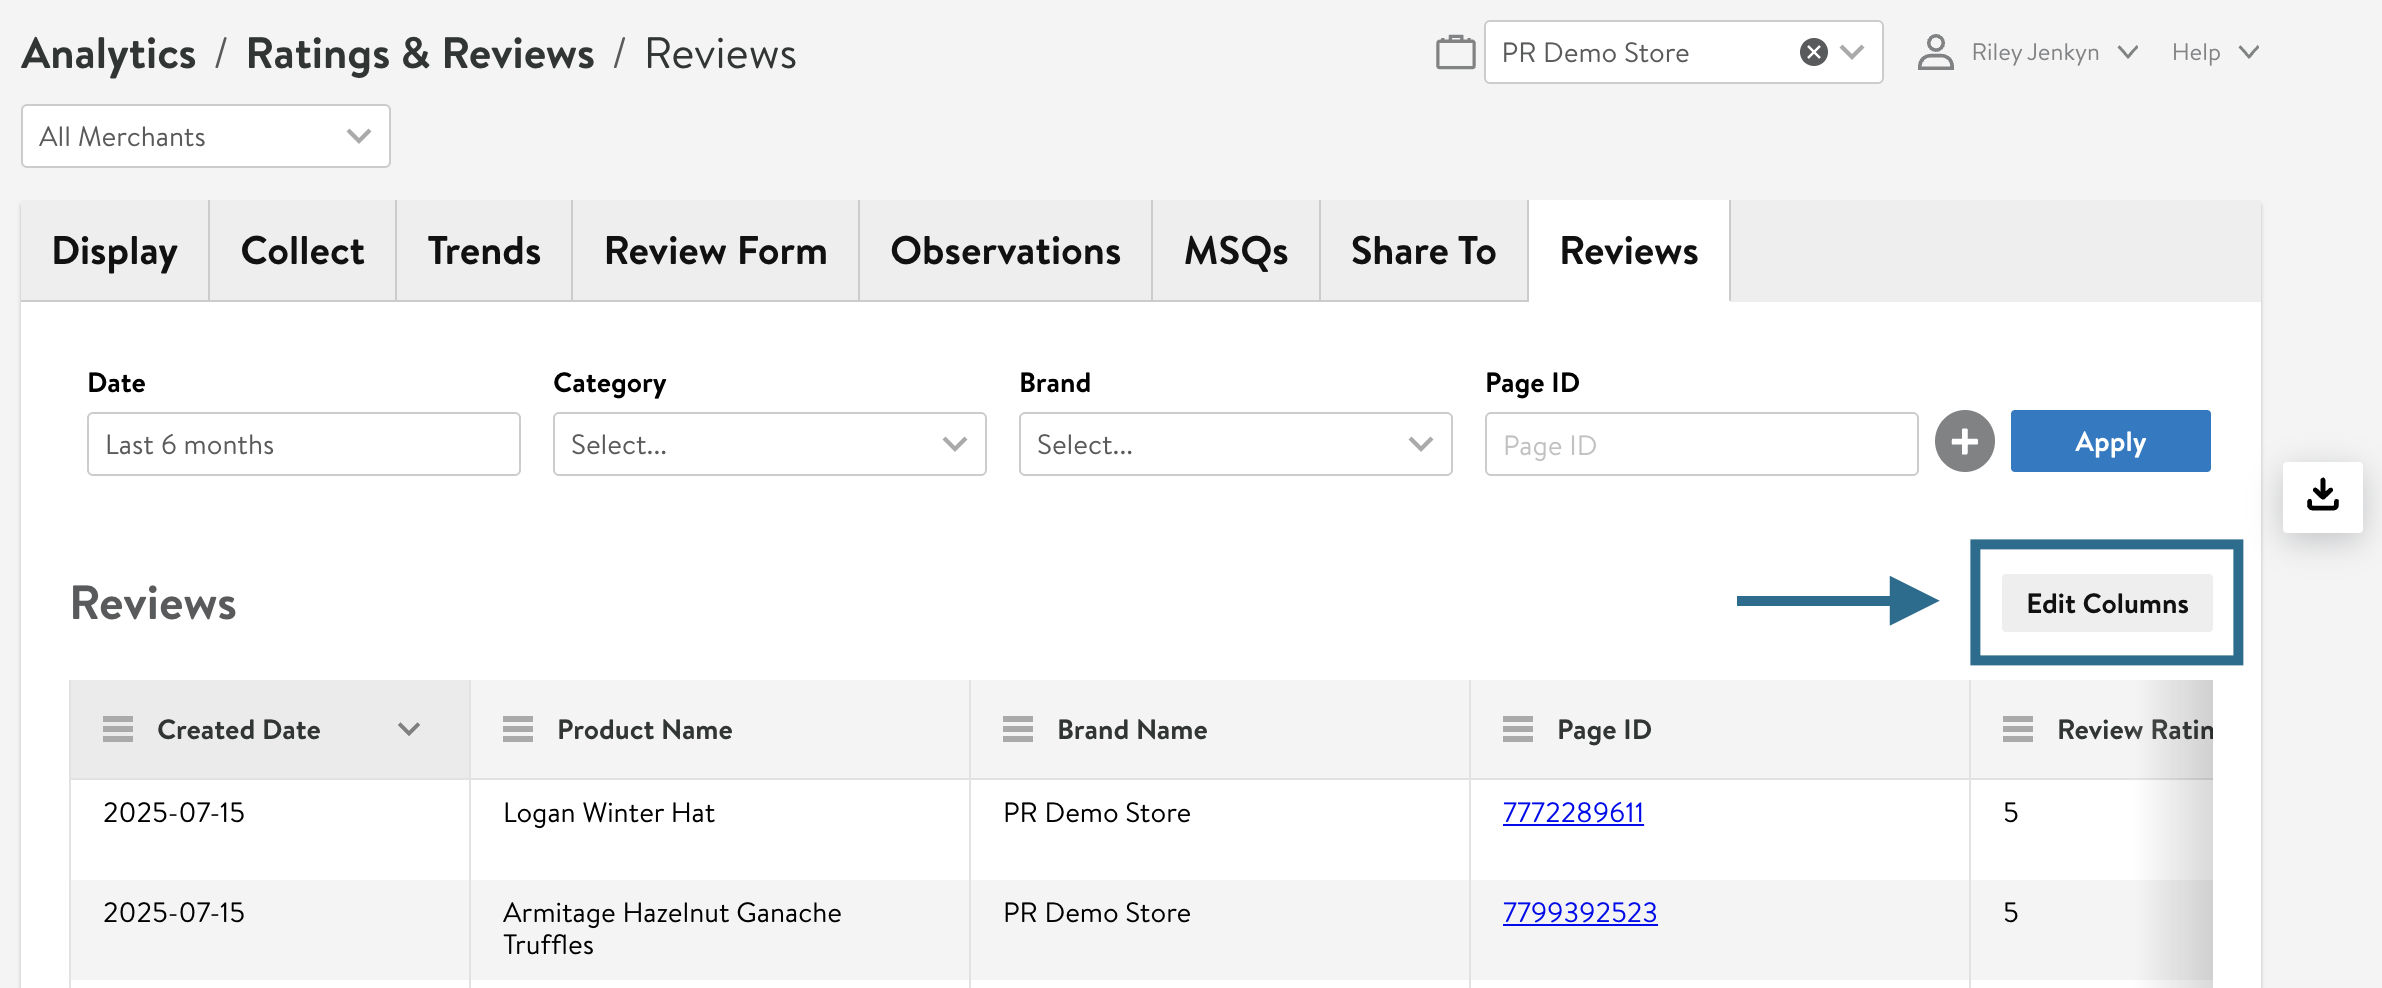
Task: Open the Observations tab
Action: [1005, 251]
